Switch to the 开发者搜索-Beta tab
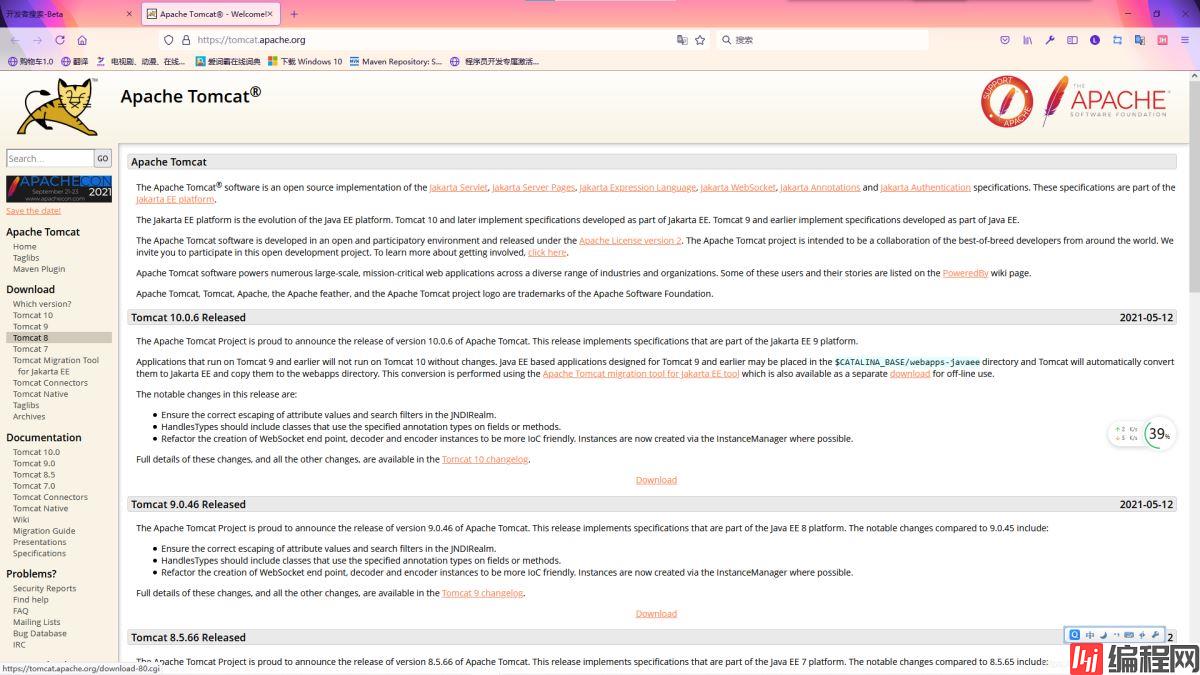The image size is (1200, 675). 60,14
